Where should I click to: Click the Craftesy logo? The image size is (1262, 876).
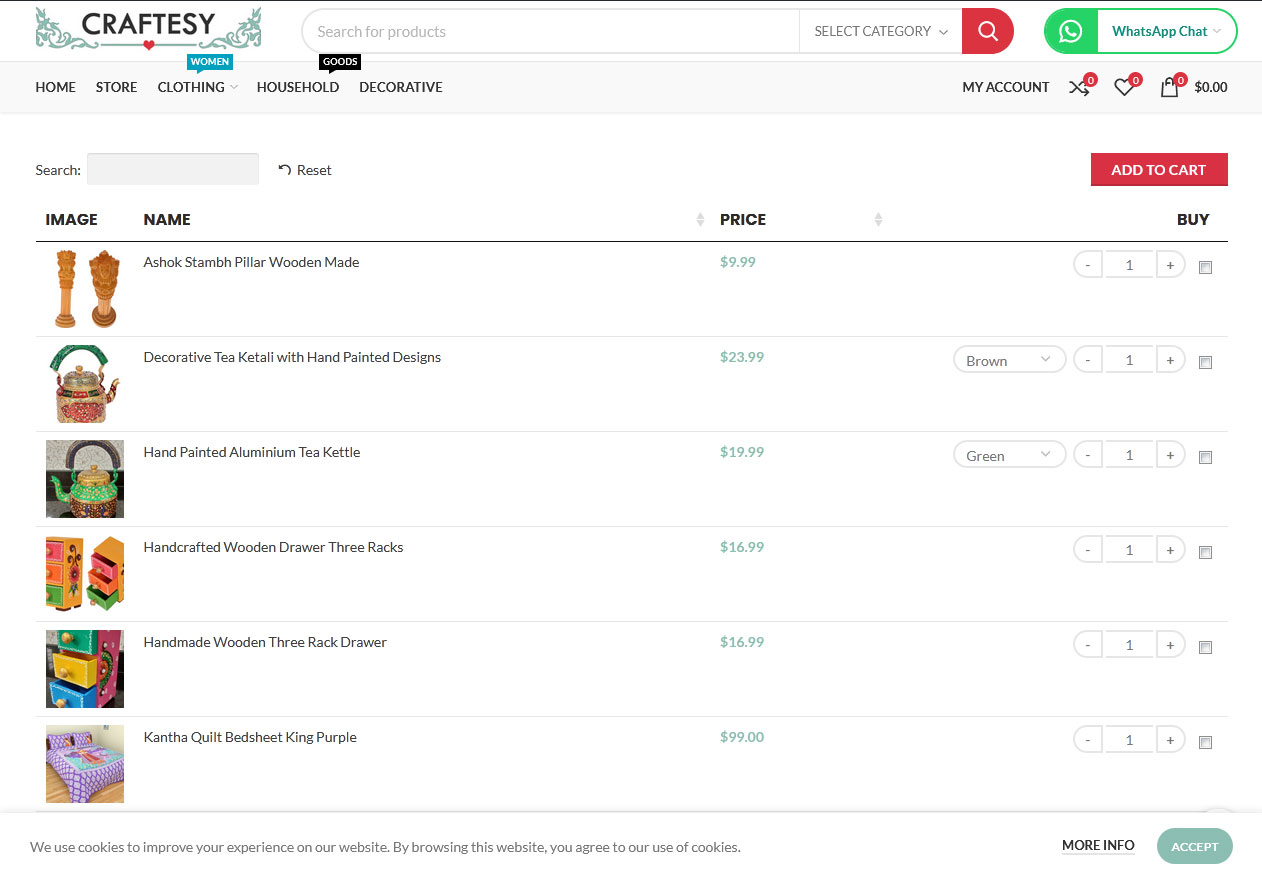pyautogui.click(x=148, y=30)
